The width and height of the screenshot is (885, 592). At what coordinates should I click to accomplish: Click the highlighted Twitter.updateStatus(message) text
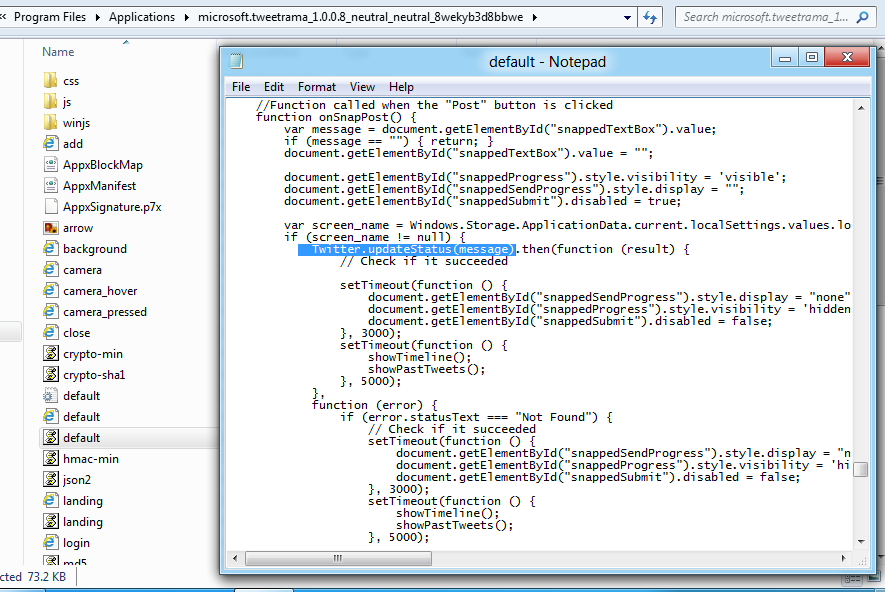coord(406,249)
